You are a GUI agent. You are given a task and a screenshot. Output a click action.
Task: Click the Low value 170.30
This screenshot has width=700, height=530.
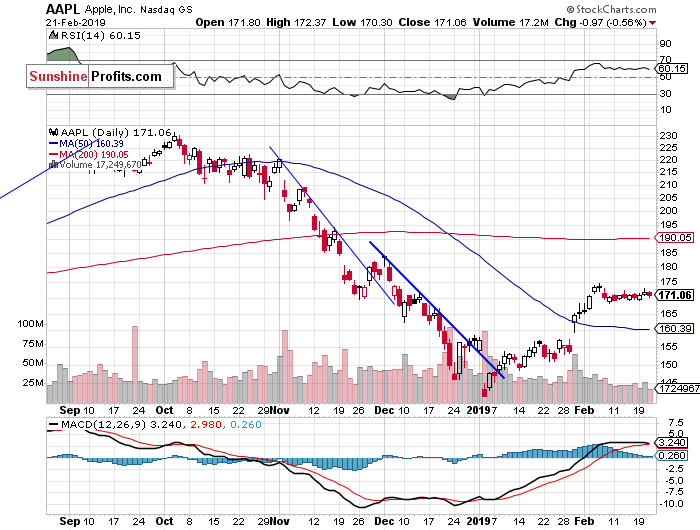tap(376, 22)
